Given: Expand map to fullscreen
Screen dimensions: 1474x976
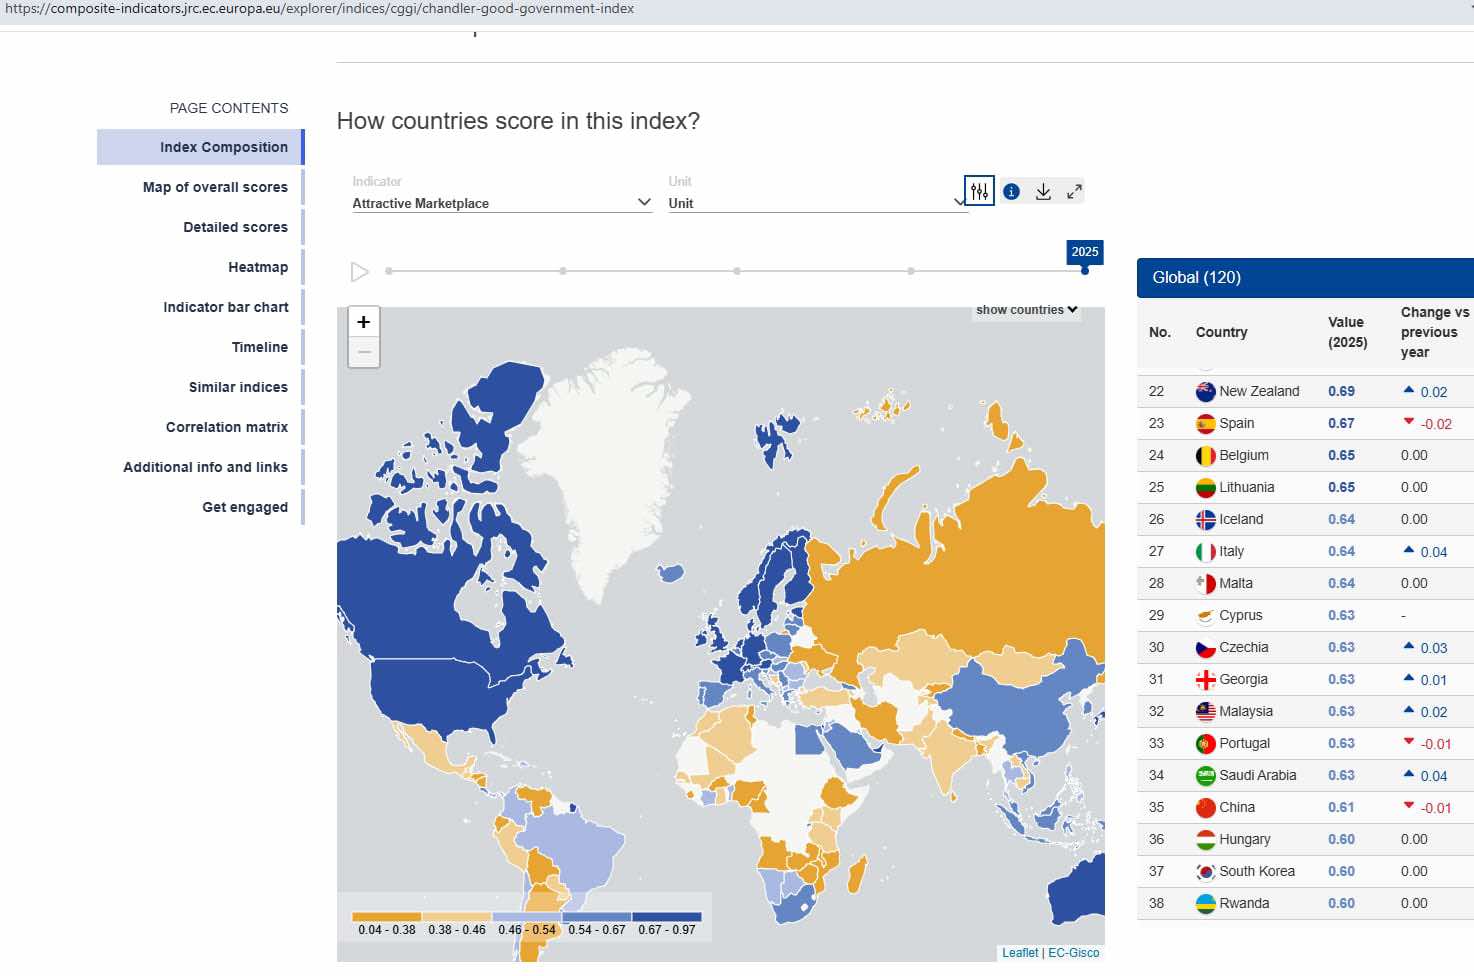Looking at the screenshot, I should (1074, 192).
